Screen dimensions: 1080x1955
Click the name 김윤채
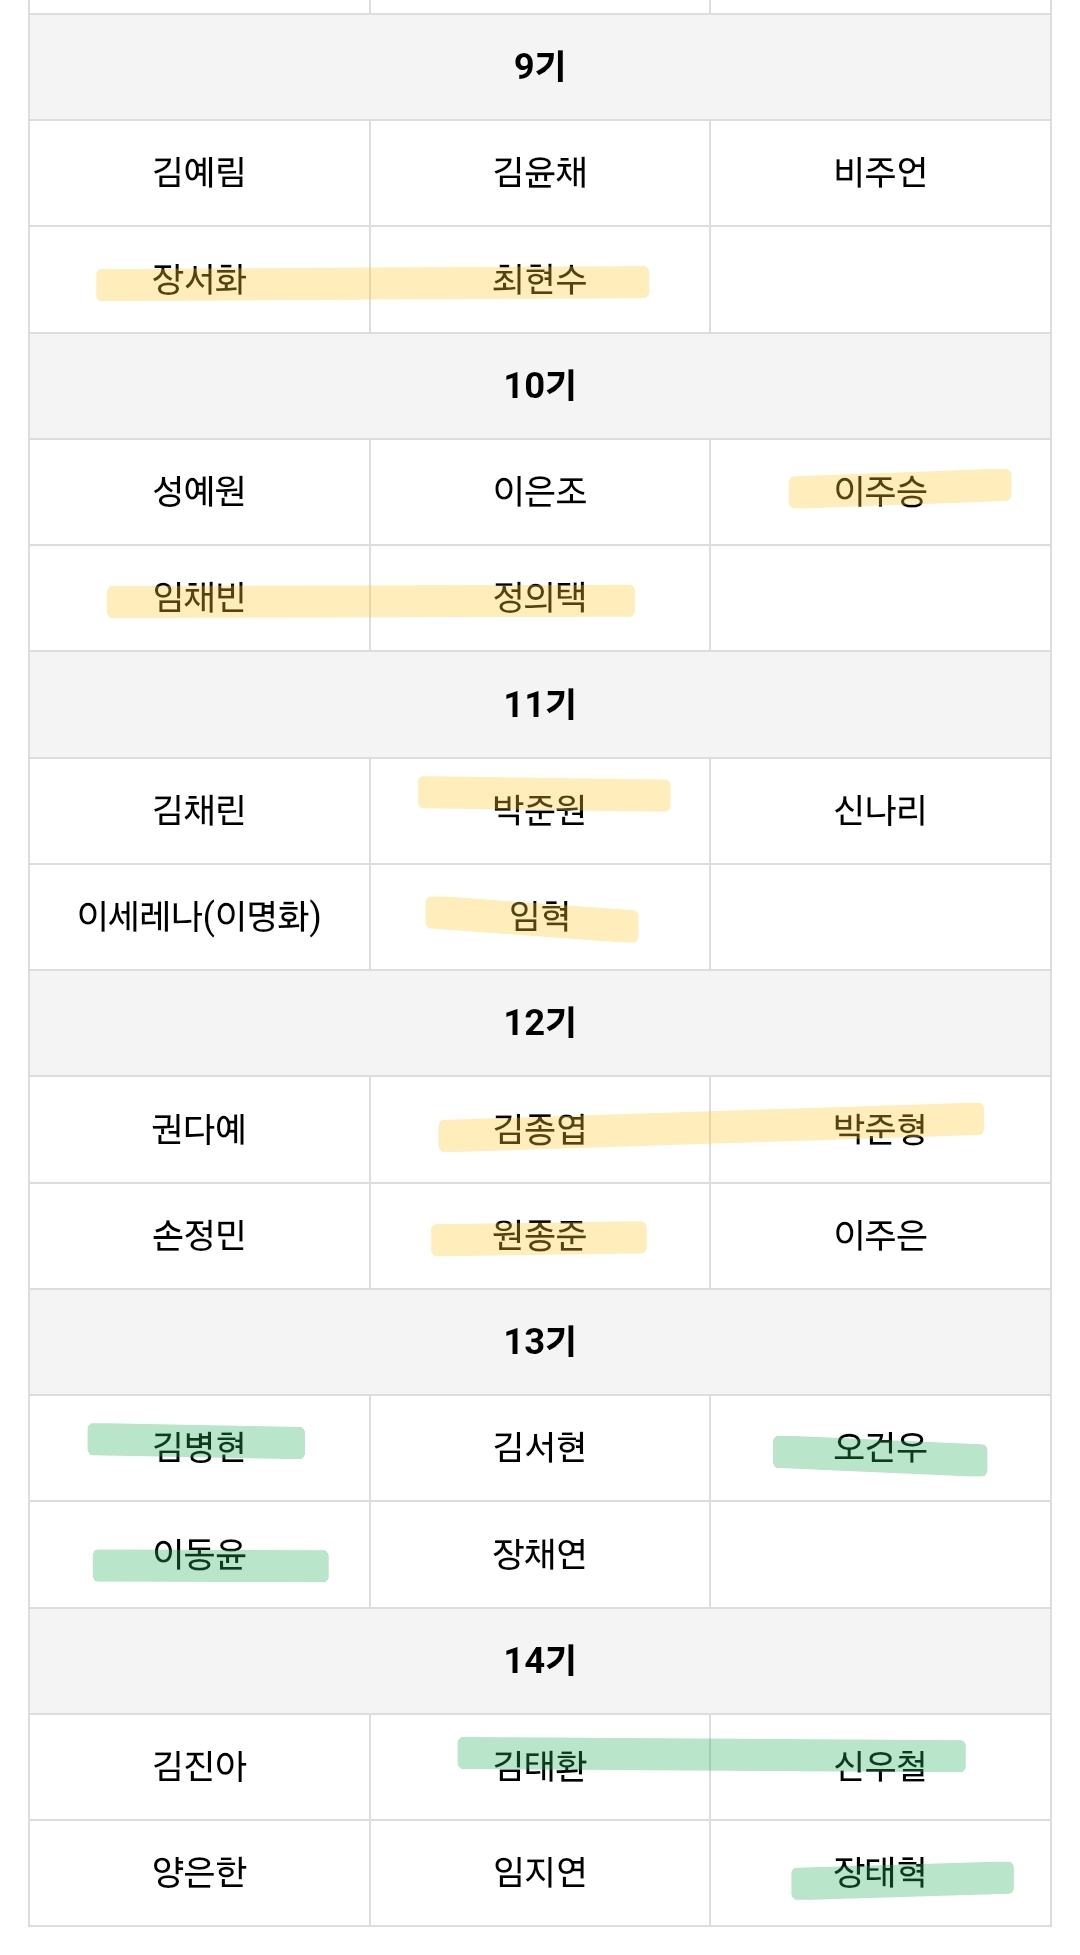point(540,172)
